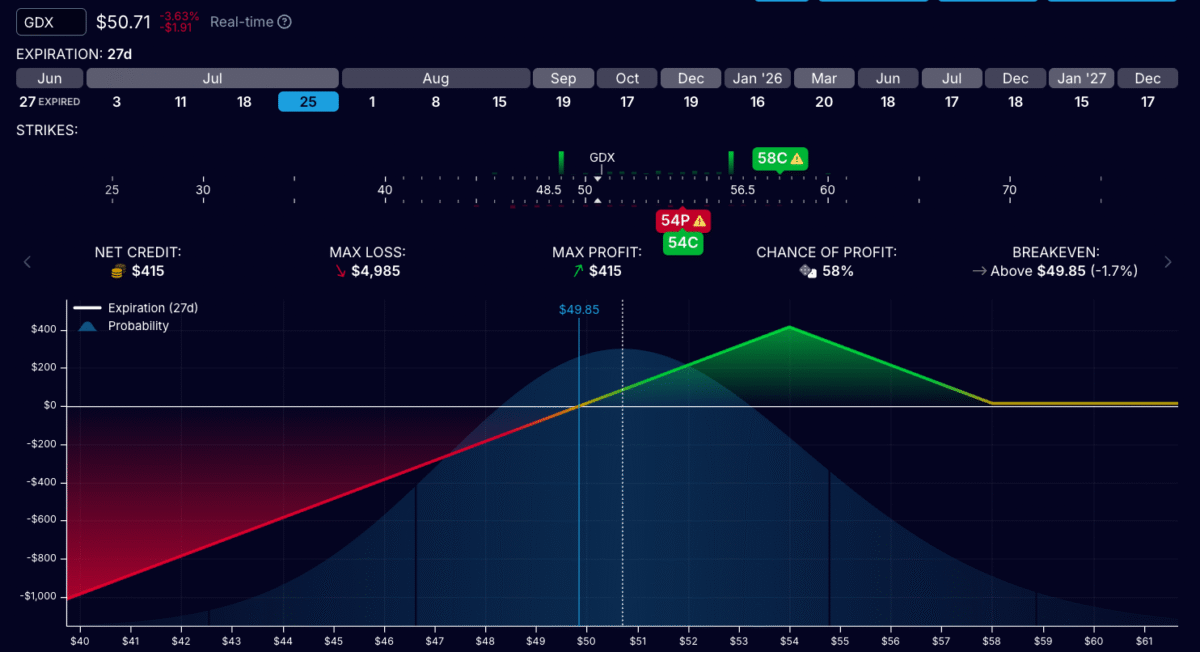Switch to the Aug expiration month tab
This screenshot has height=652, width=1200.
pos(436,78)
